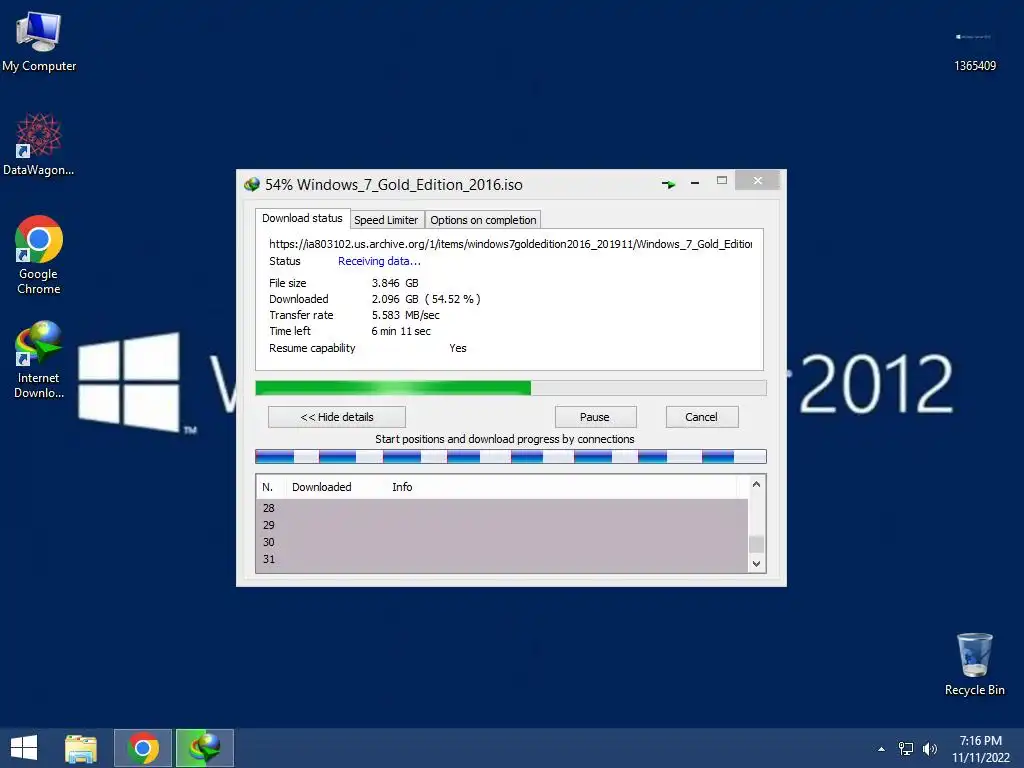
Task: Pause the download
Action: (x=595, y=417)
